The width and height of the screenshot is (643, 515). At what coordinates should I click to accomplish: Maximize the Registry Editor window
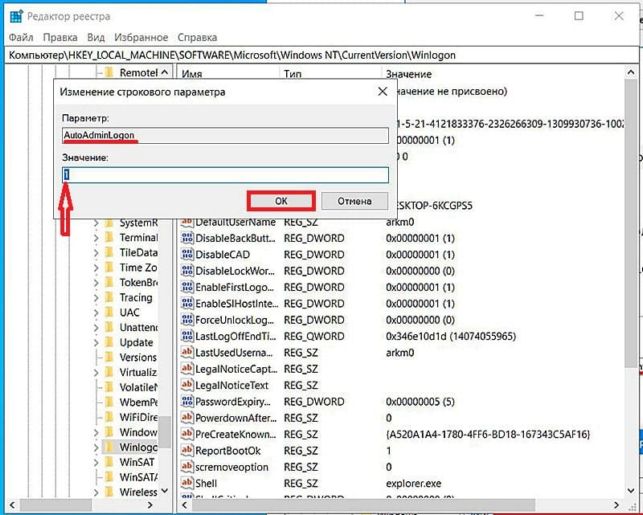pos(579,16)
